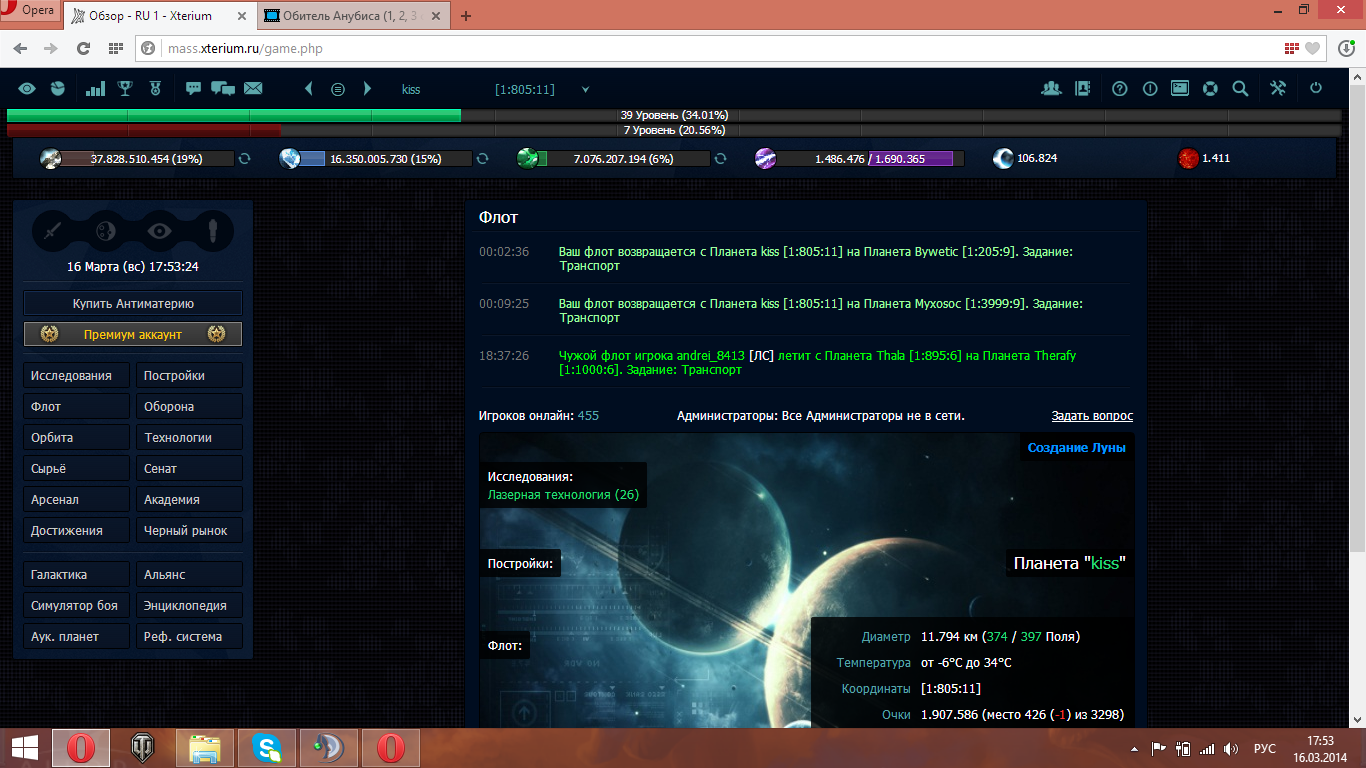Refresh metal resource with cycle icon
The height and width of the screenshot is (768, 1366).
pos(244,158)
